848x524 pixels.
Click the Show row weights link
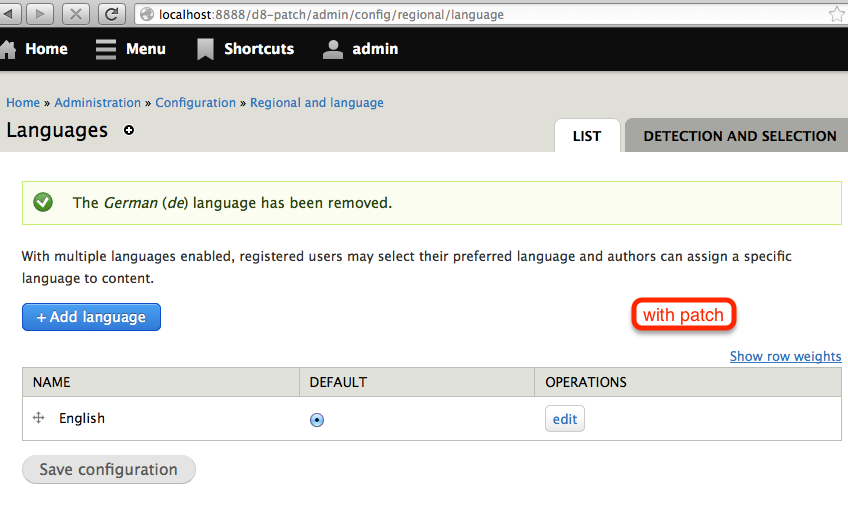click(x=785, y=356)
